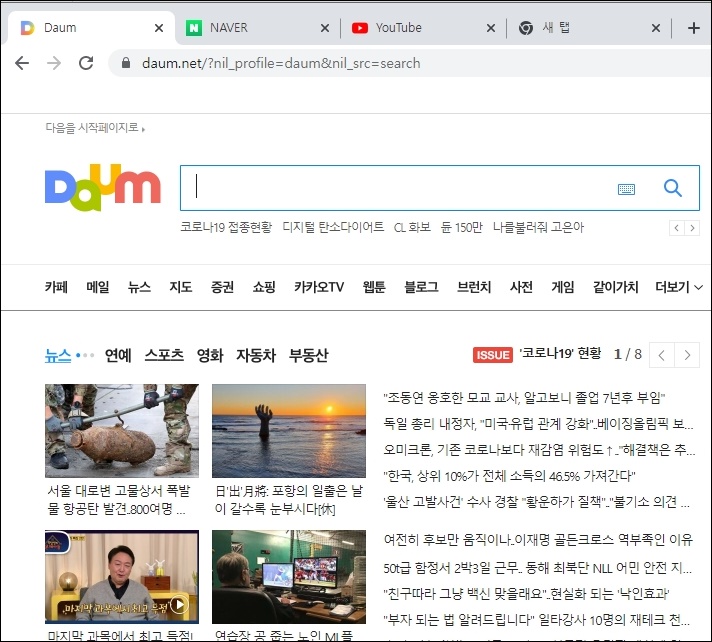Open a new tab with plus button

(693, 28)
